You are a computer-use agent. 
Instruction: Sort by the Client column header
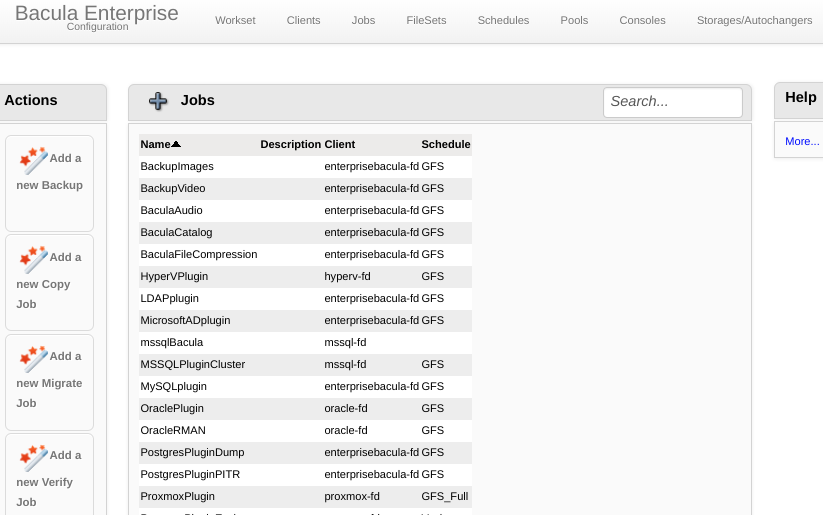point(340,144)
